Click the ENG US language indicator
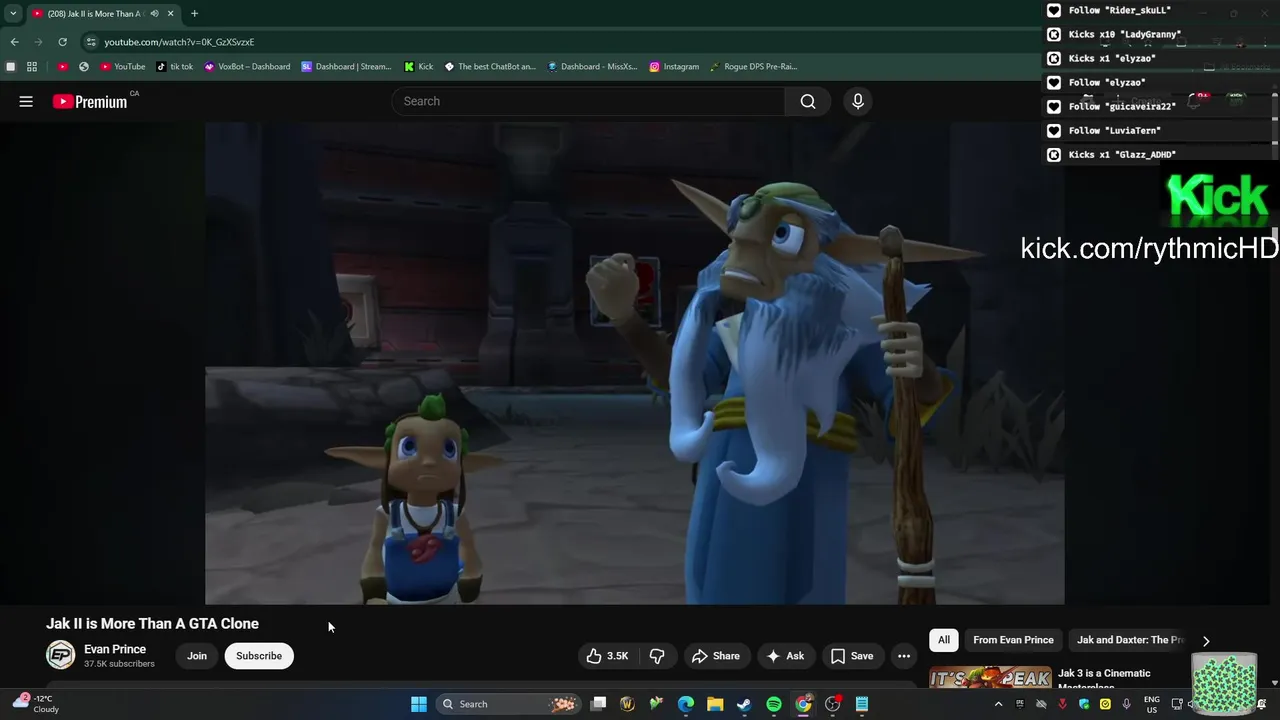Image resolution: width=1280 pixels, height=720 pixels. (x=1152, y=704)
